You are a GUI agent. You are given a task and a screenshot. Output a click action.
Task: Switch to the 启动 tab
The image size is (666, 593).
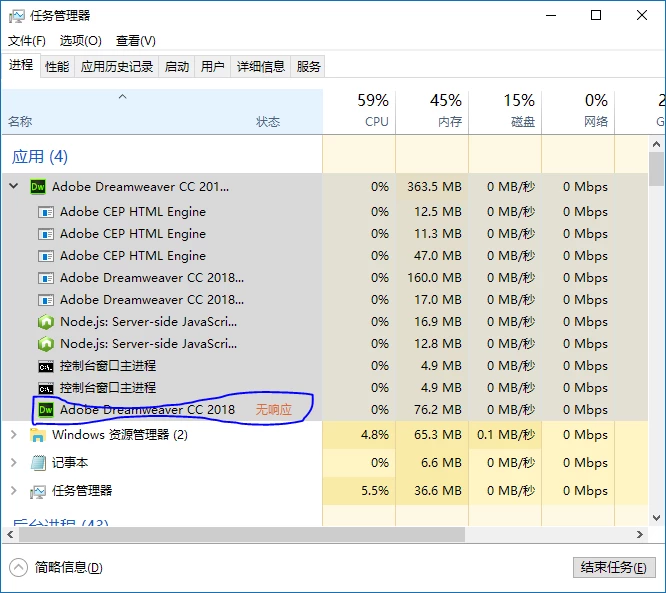[177, 67]
